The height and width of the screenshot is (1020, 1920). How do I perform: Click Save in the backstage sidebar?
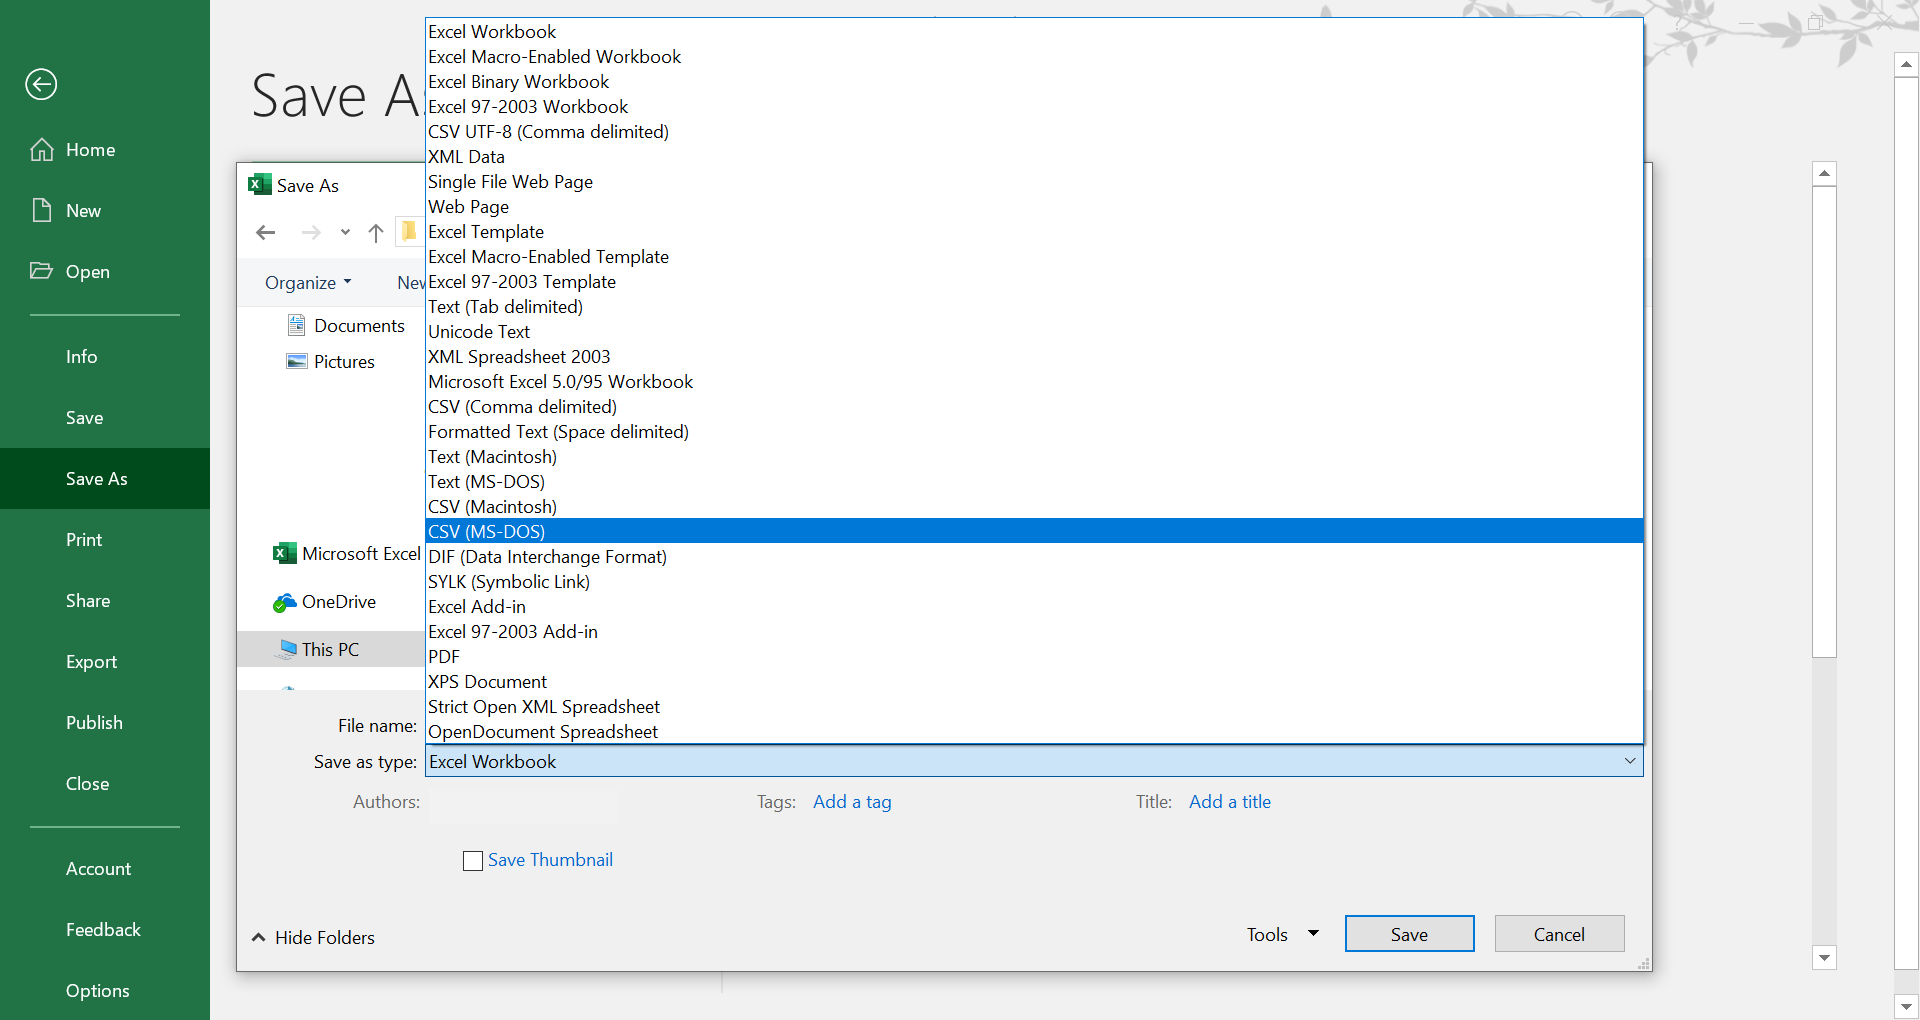[105, 418]
